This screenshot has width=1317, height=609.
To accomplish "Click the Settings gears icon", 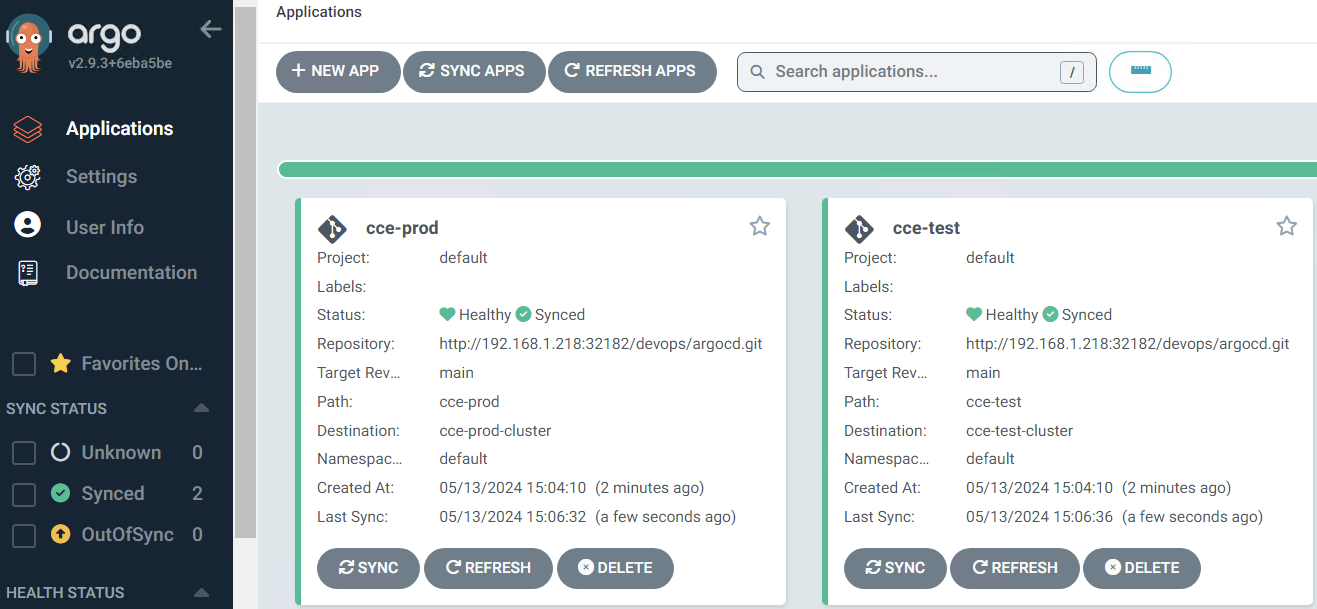I will [x=28, y=177].
